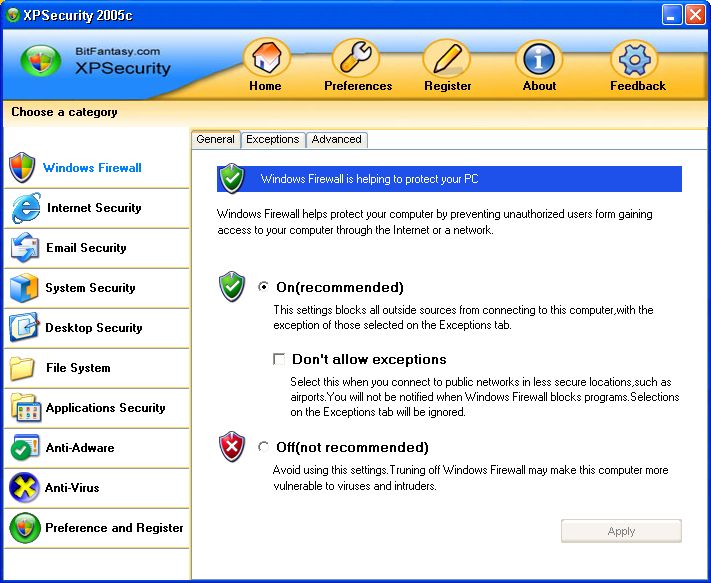Screen dimensions: 711x583
Task: Tick the Don't allow exceptions checkbox
Action: coord(279,359)
